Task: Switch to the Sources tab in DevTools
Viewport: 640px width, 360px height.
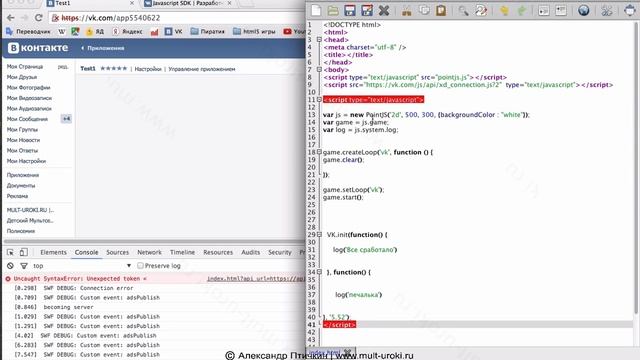Action: click(118, 252)
